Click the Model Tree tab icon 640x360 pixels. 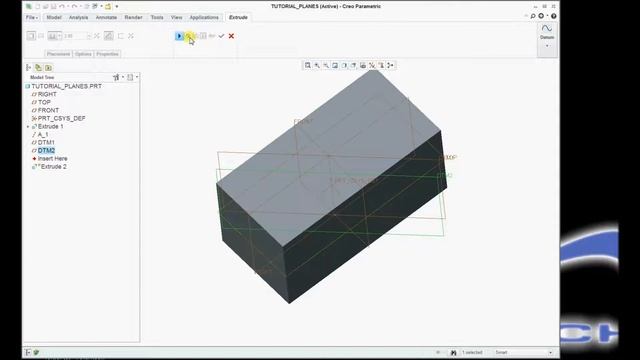29,67
